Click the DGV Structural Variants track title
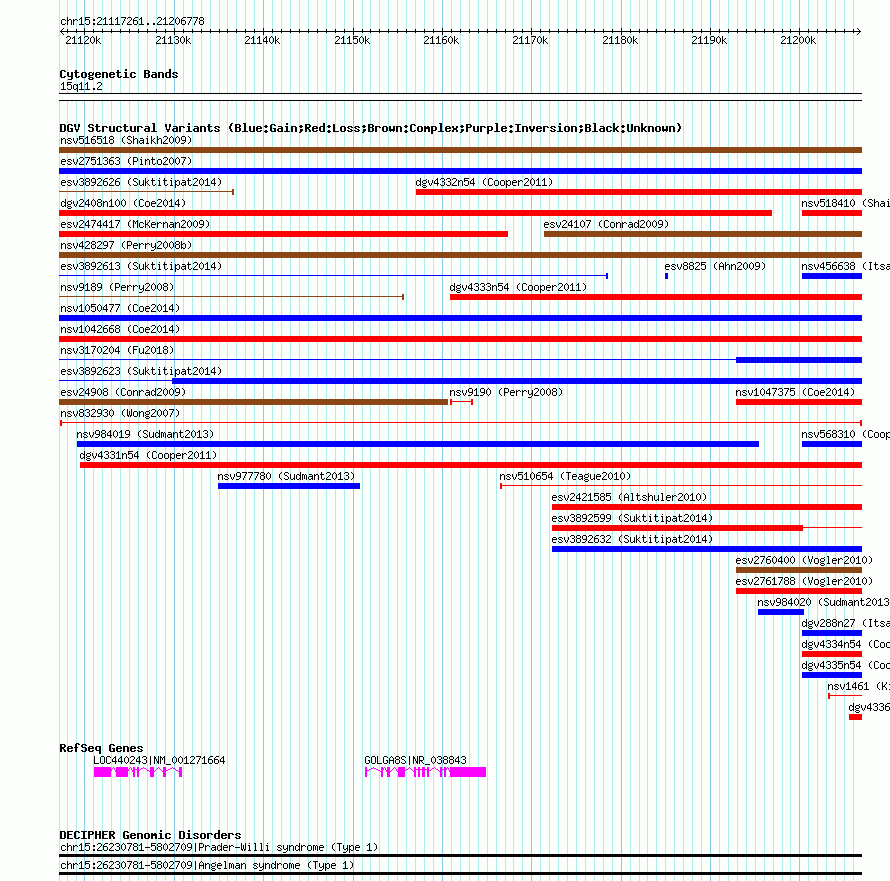The width and height of the screenshot is (890, 881). [371, 128]
